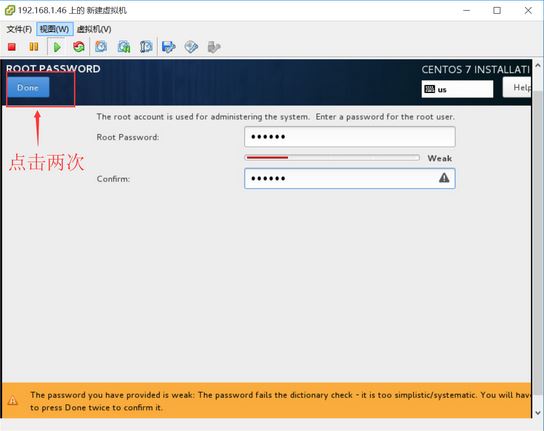This screenshot has width=545, height=431.
Task: Revert to snapshot icon in toolbar
Action: (124, 47)
